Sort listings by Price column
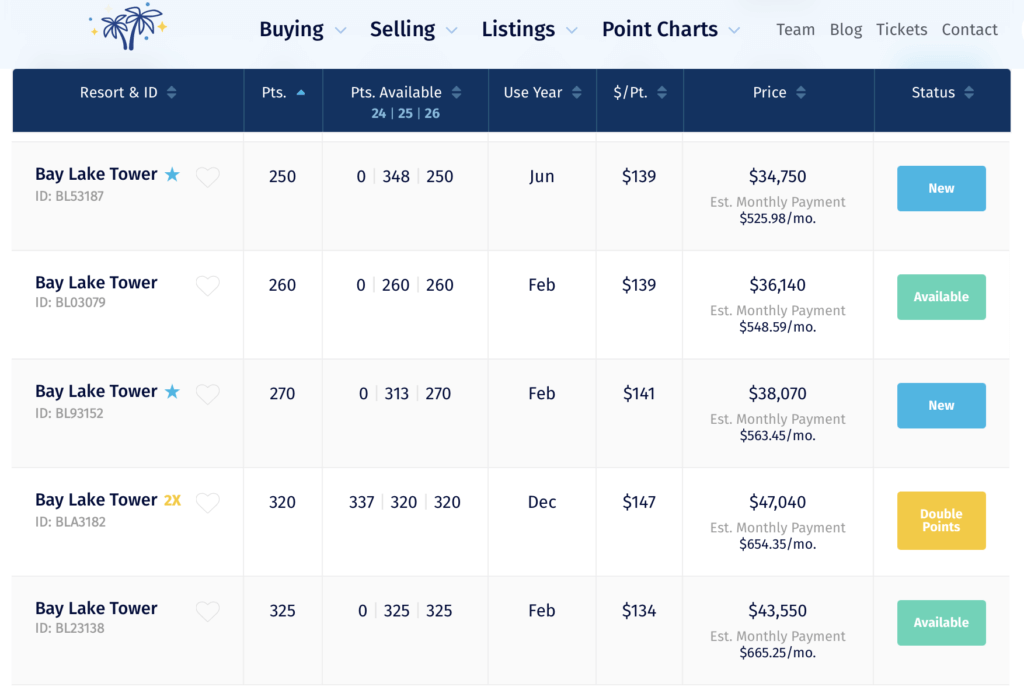The image size is (1024, 697). pos(801,93)
